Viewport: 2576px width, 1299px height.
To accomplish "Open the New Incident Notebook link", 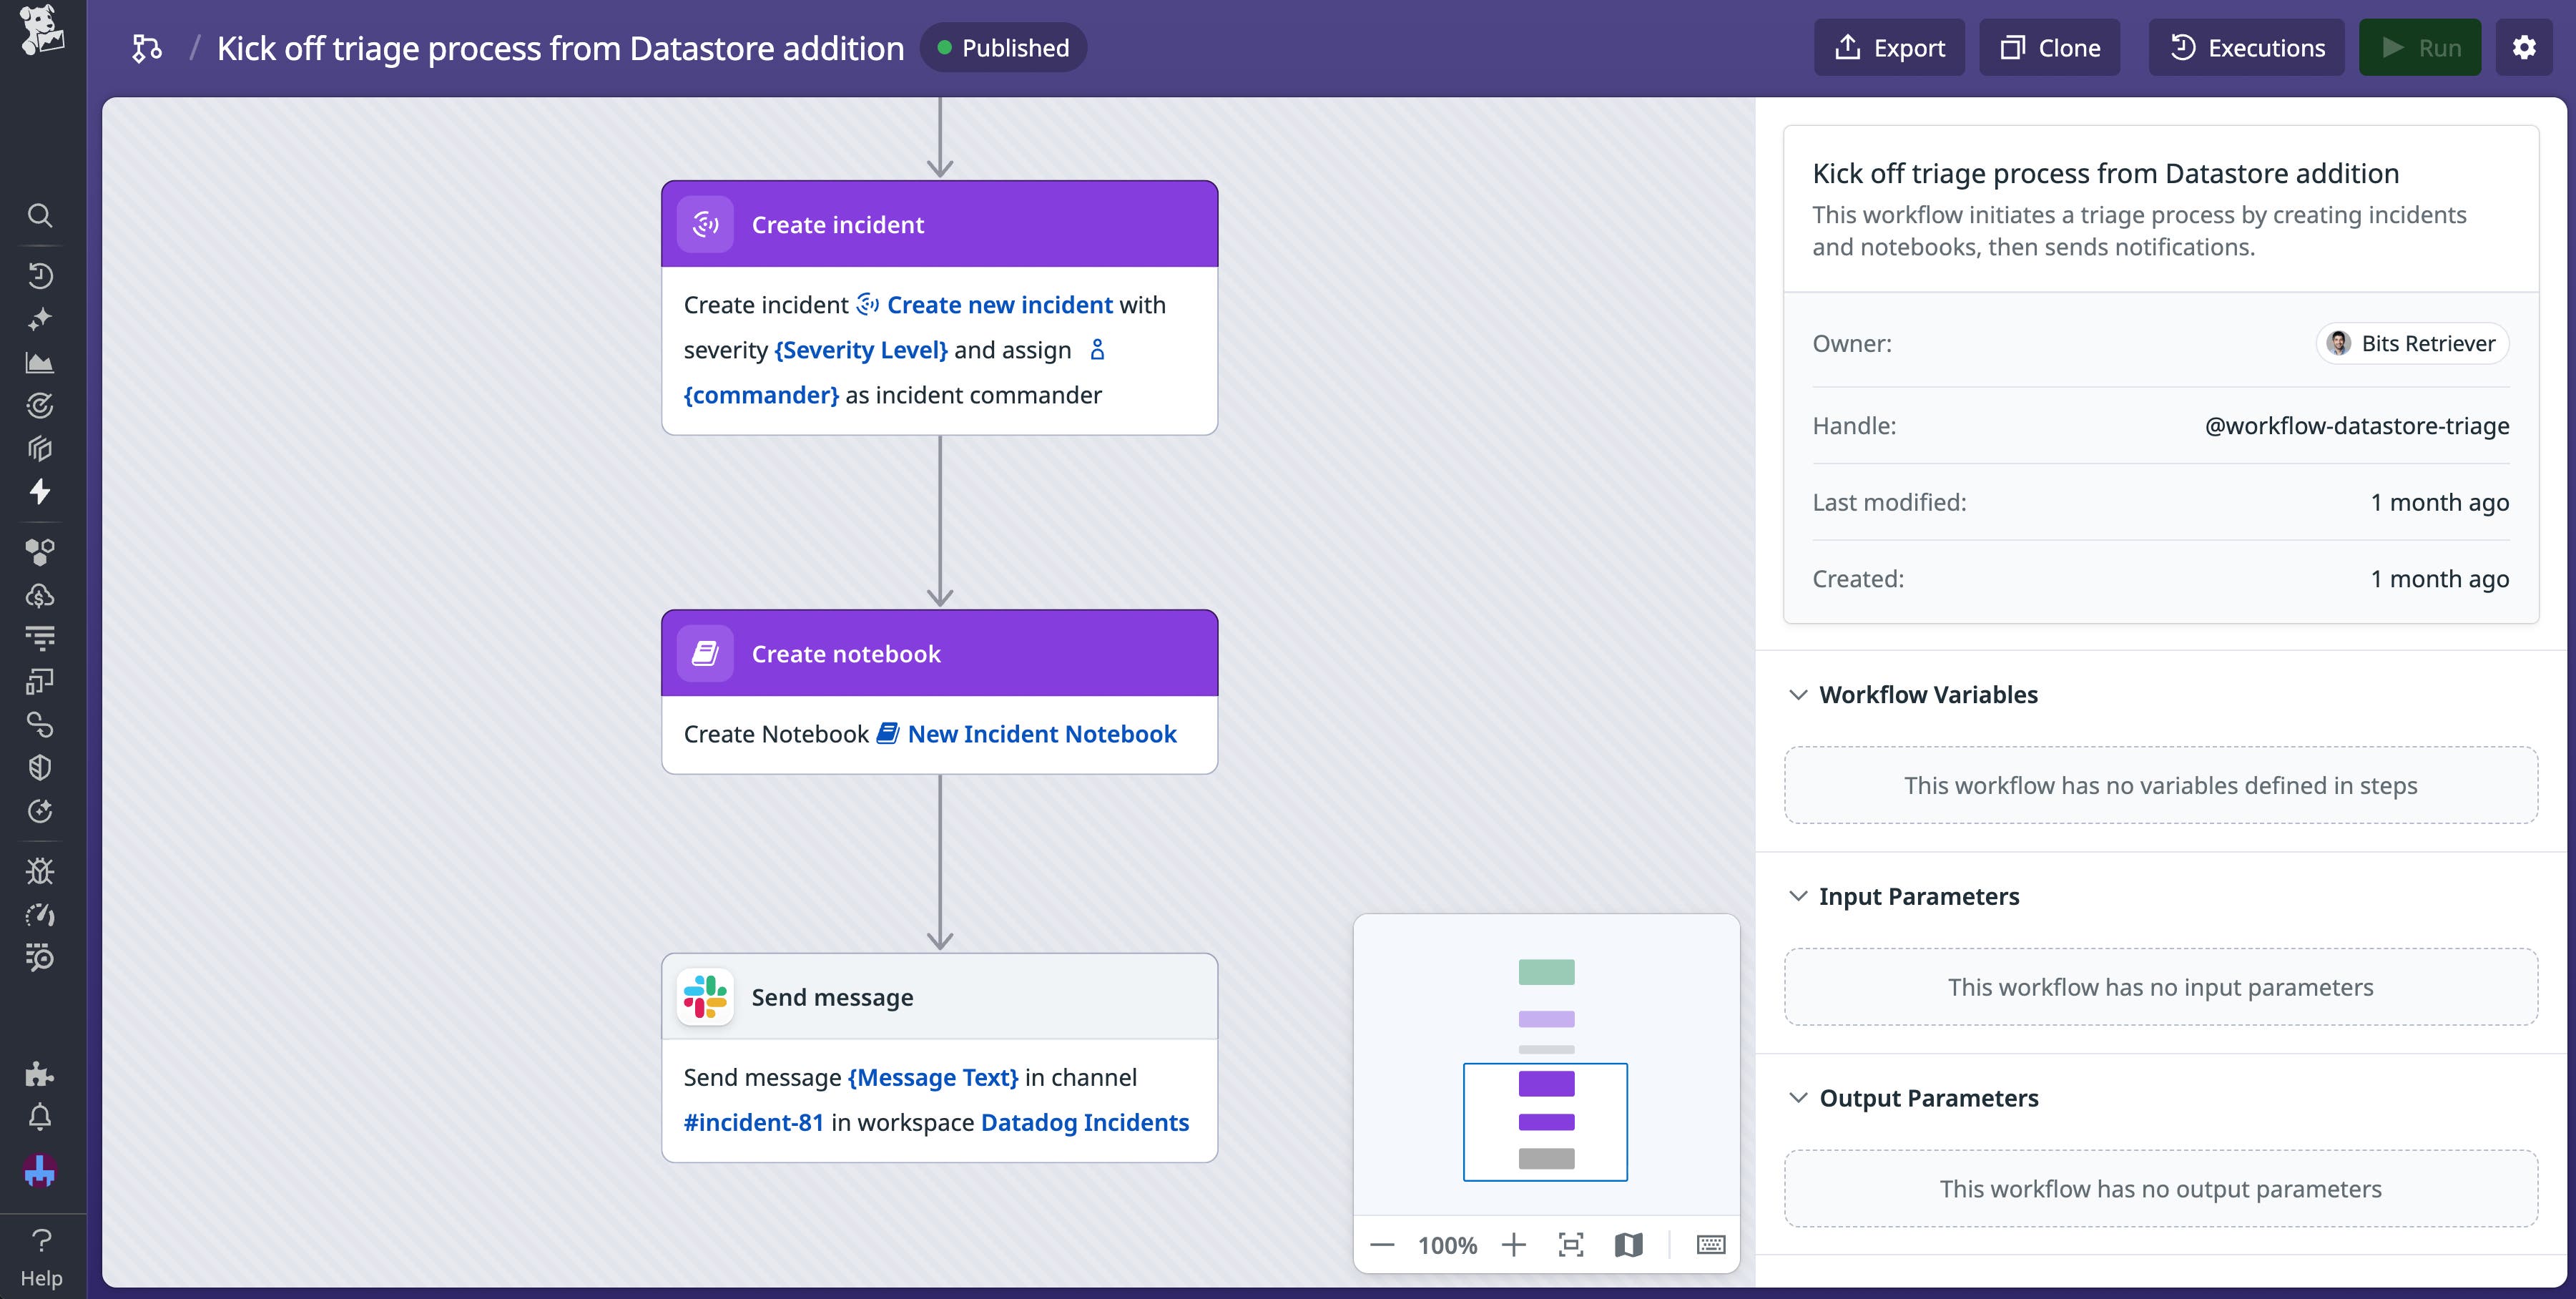I will coord(1042,733).
